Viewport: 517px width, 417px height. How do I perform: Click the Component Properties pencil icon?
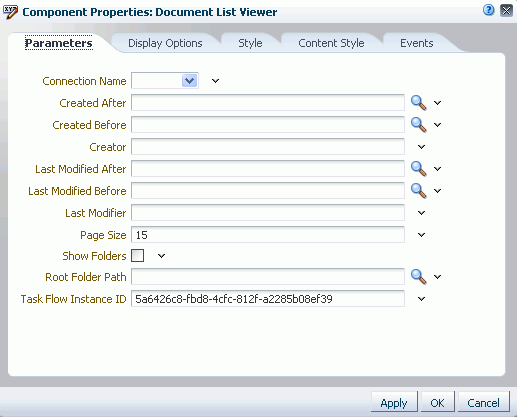10,12
